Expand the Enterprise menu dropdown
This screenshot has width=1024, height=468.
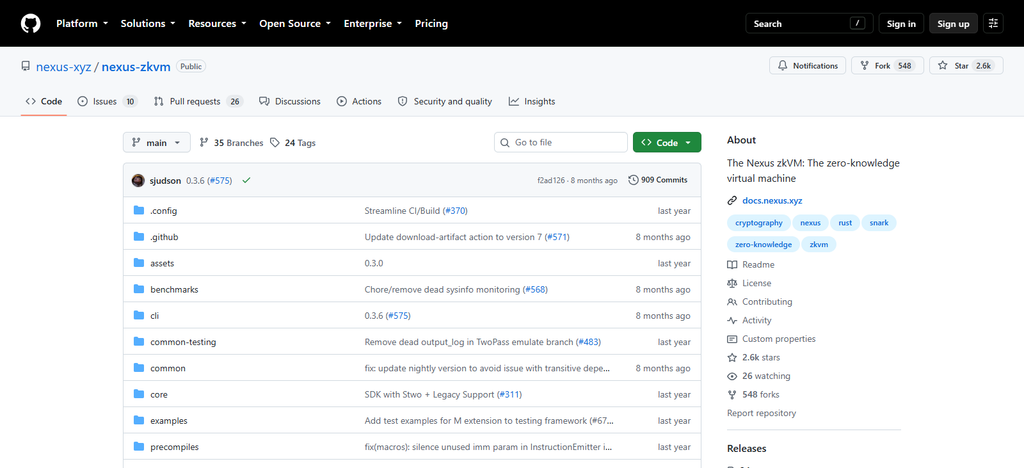374,23
